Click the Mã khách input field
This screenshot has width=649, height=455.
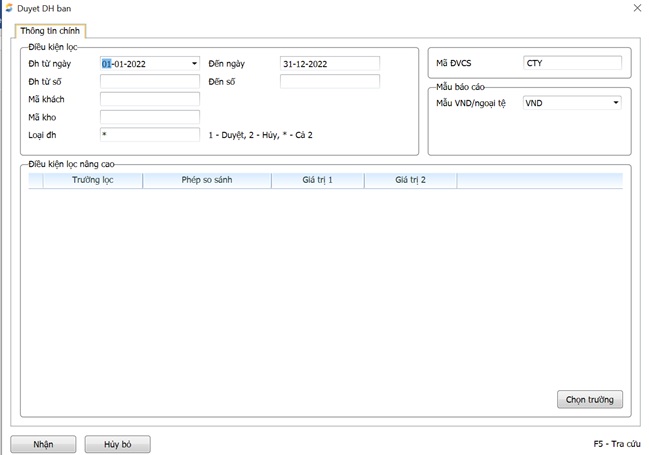pyautogui.click(x=149, y=99)
